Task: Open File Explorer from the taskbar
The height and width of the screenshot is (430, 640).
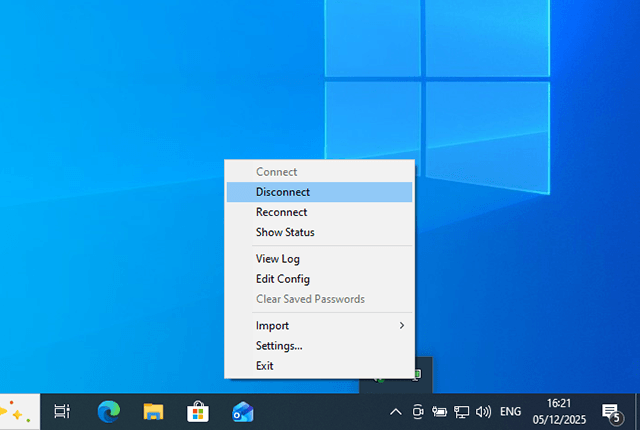Action: pyautogui.click(x=153, y=411)
